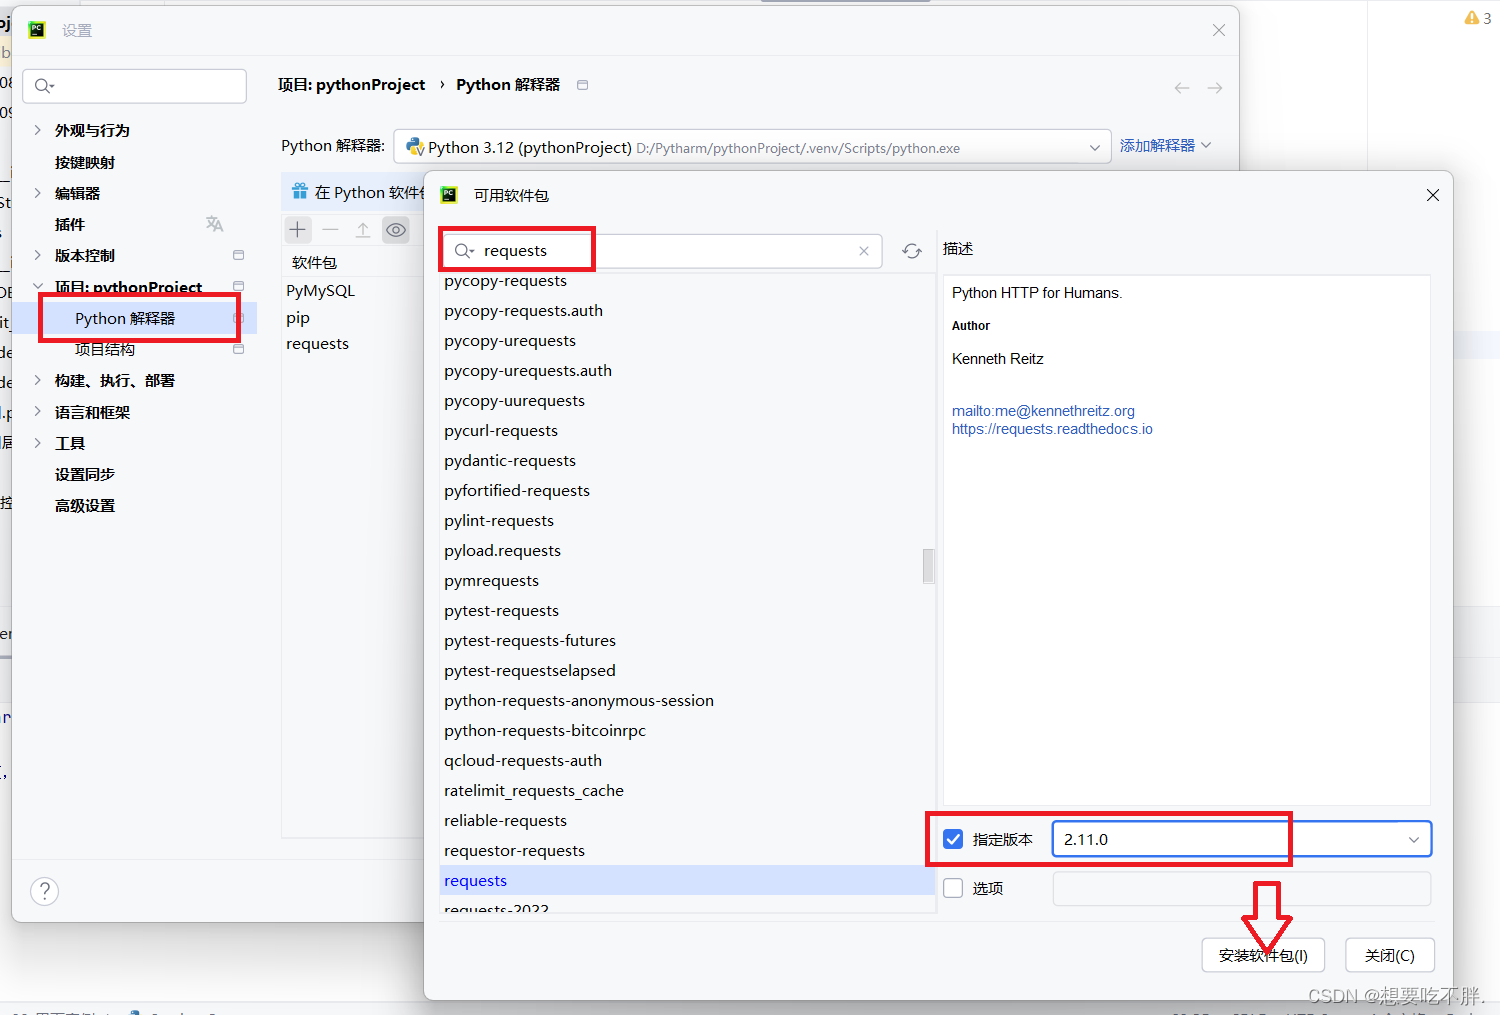1500x1015 pixels.
Task: Click the plugins translation icon
Action: tap(214, 224)
